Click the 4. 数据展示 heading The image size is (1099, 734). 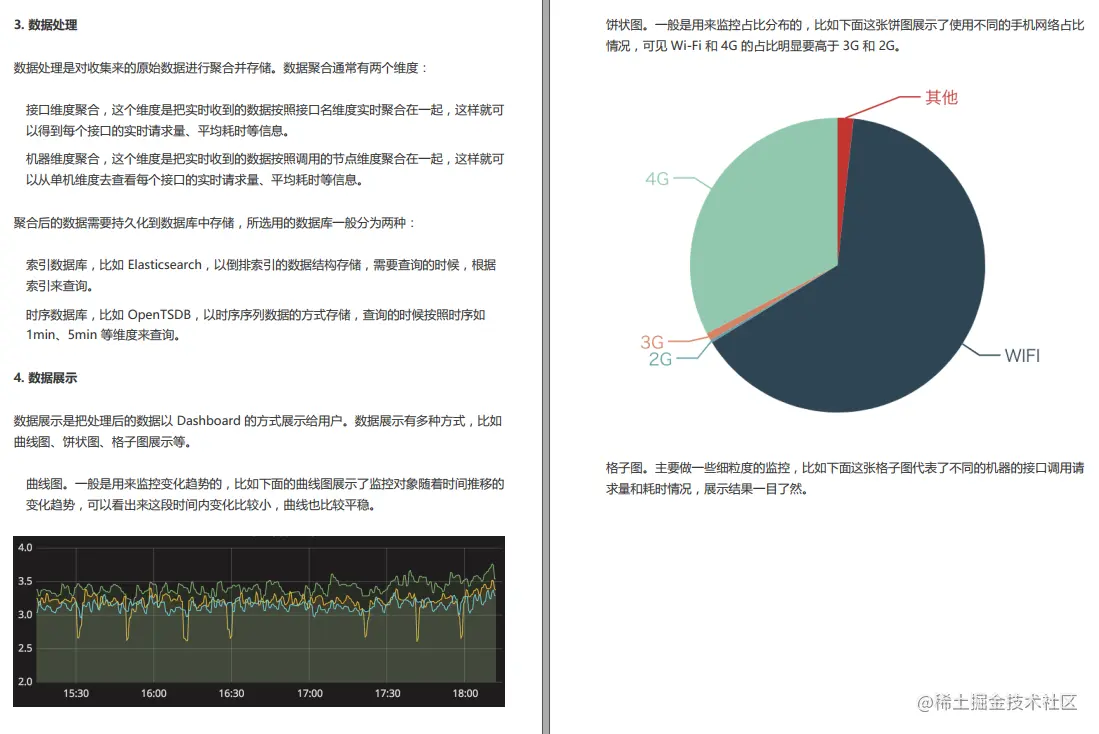pos(46,378)
